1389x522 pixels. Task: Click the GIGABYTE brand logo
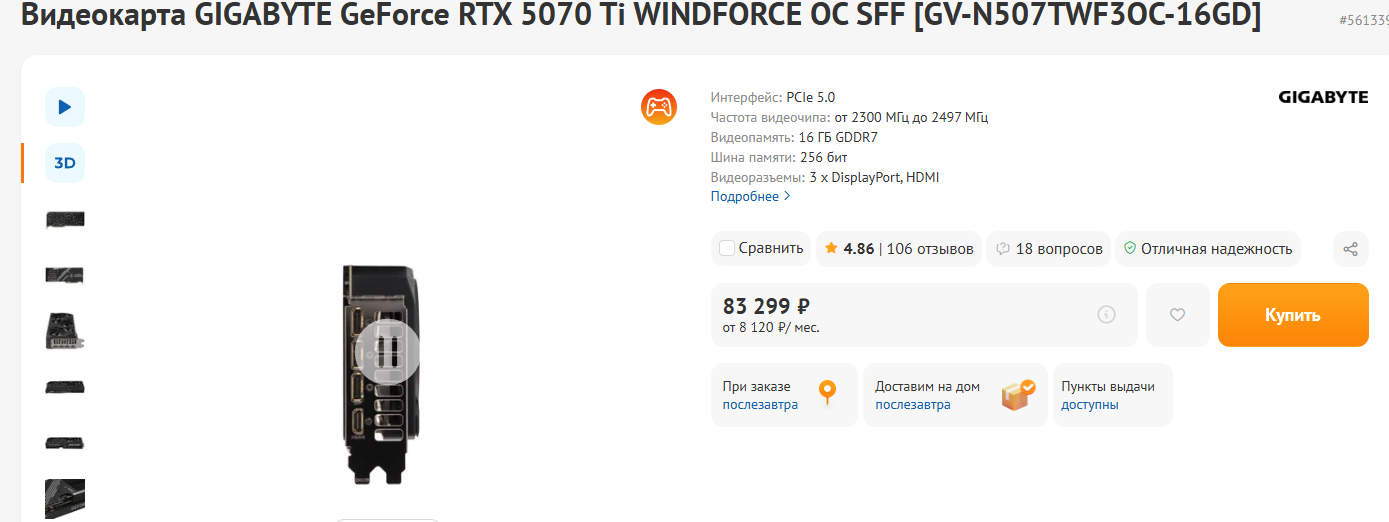tap(1323, 98)
